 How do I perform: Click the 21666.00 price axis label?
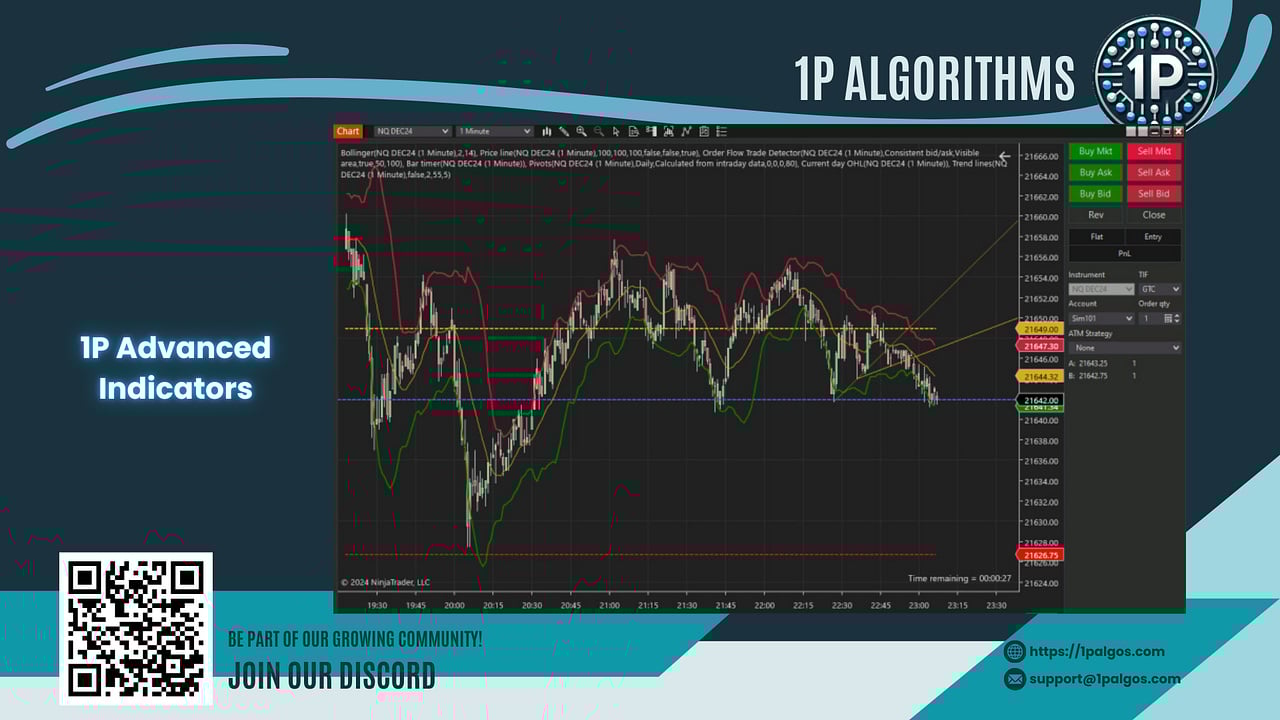[x=1041, y=157]
